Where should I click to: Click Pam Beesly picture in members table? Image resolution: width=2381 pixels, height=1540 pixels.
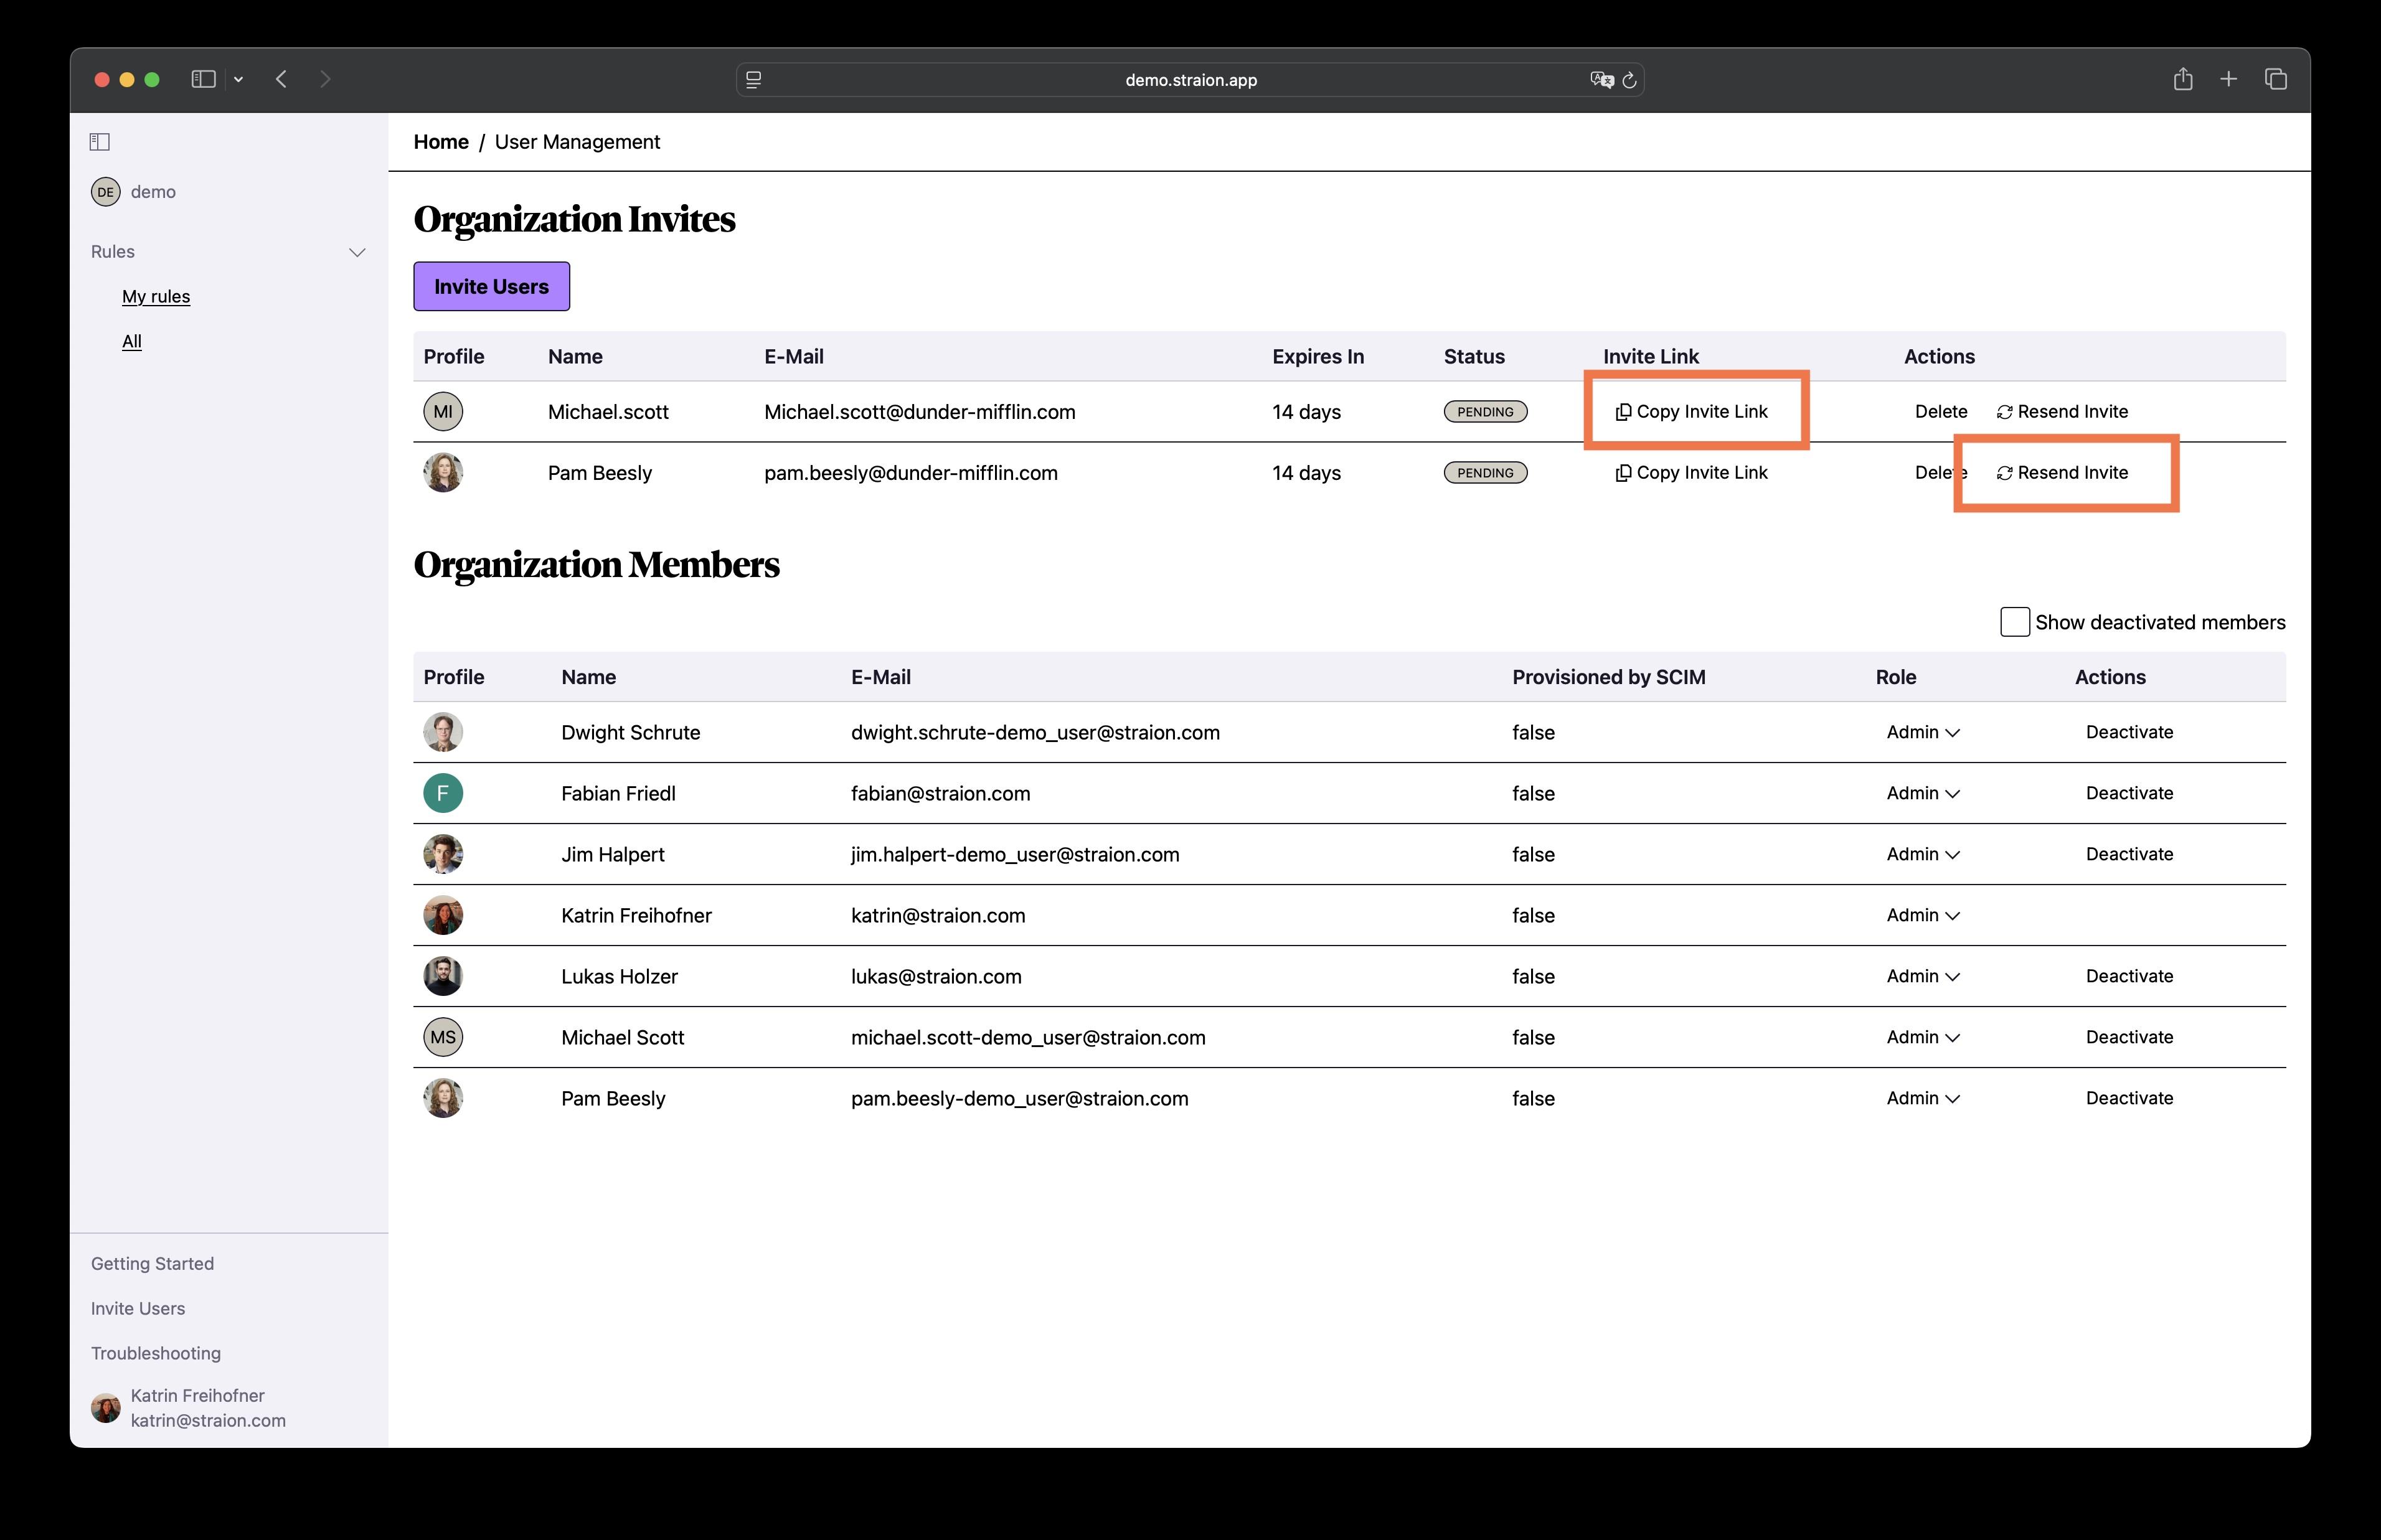coord(443,1098)
